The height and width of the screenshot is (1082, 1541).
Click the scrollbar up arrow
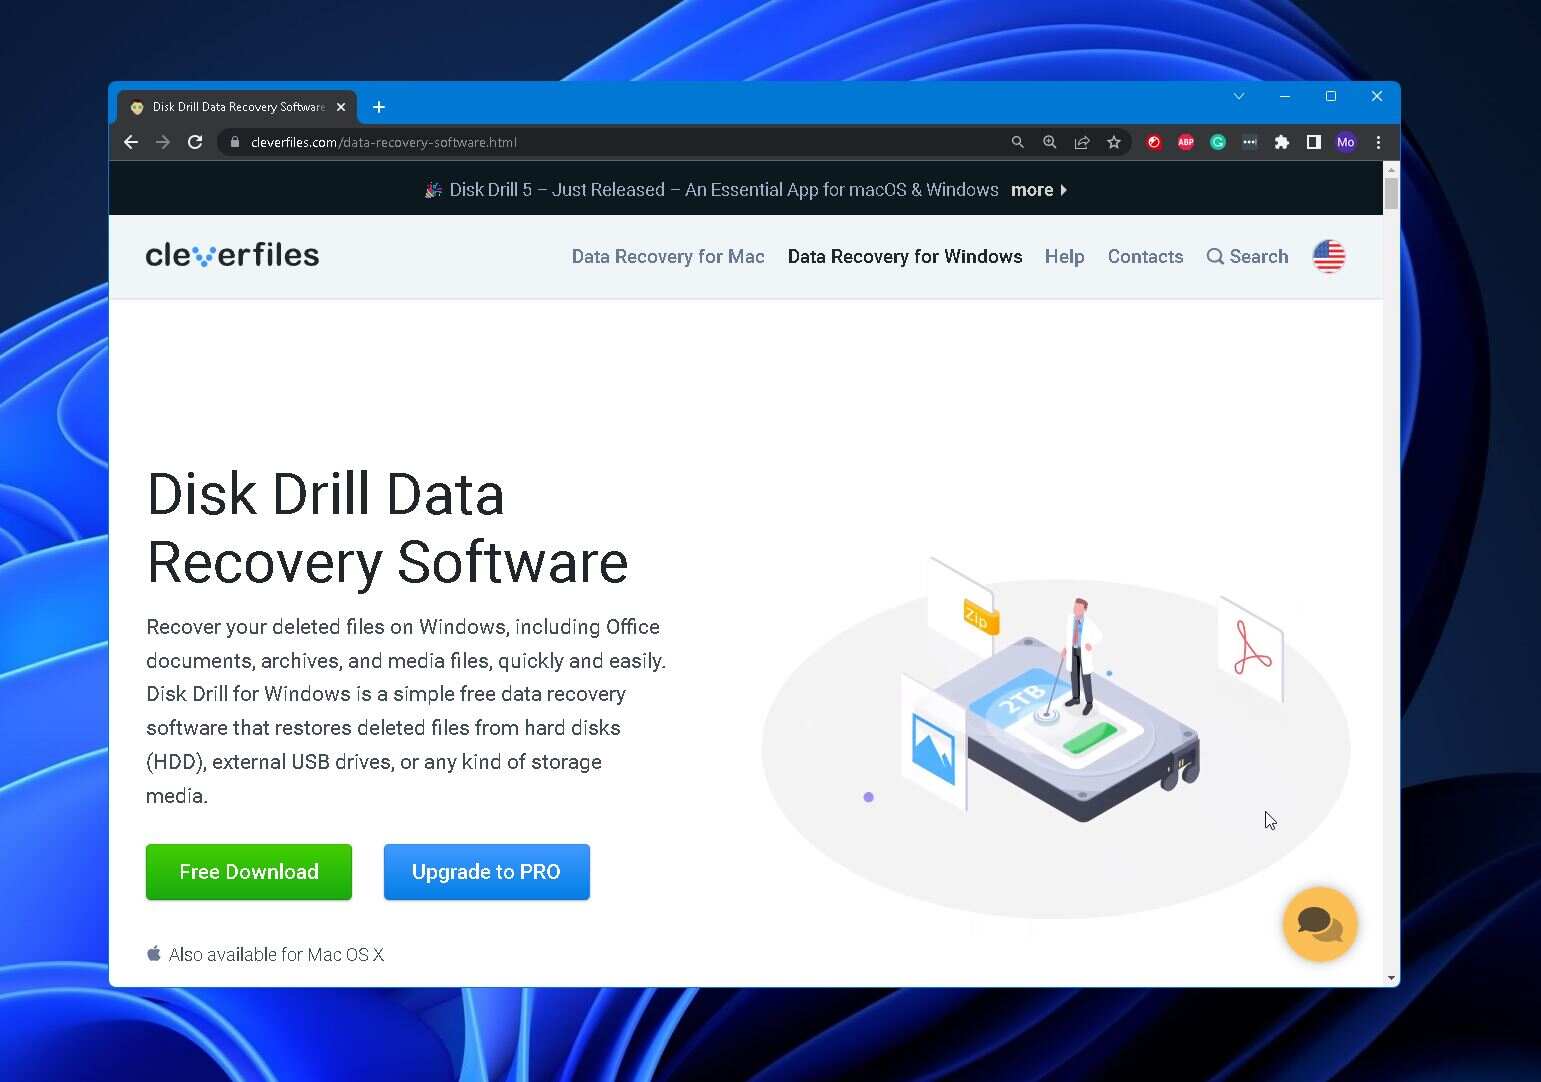coord(1391,169)
